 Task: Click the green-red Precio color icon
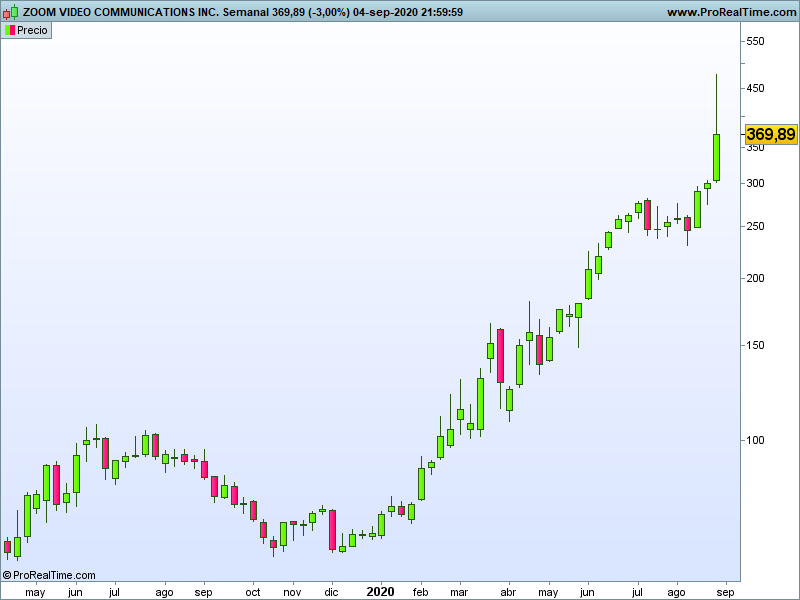click(10, 30)
